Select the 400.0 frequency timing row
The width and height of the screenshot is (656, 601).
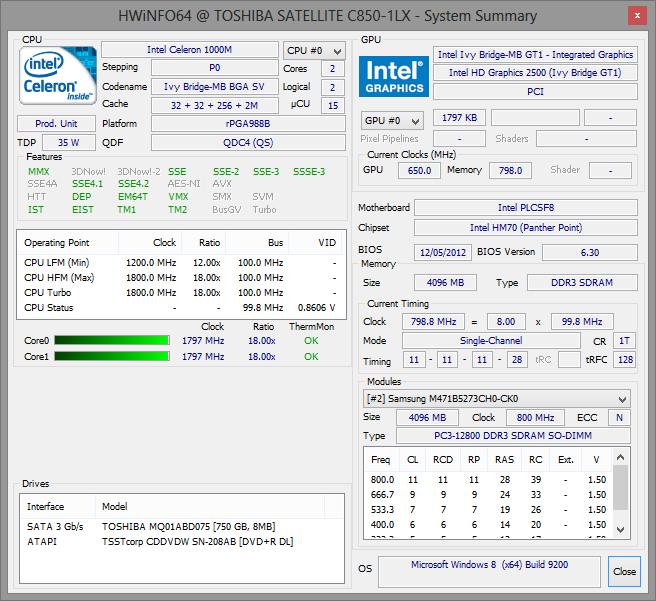click(488, 525)
